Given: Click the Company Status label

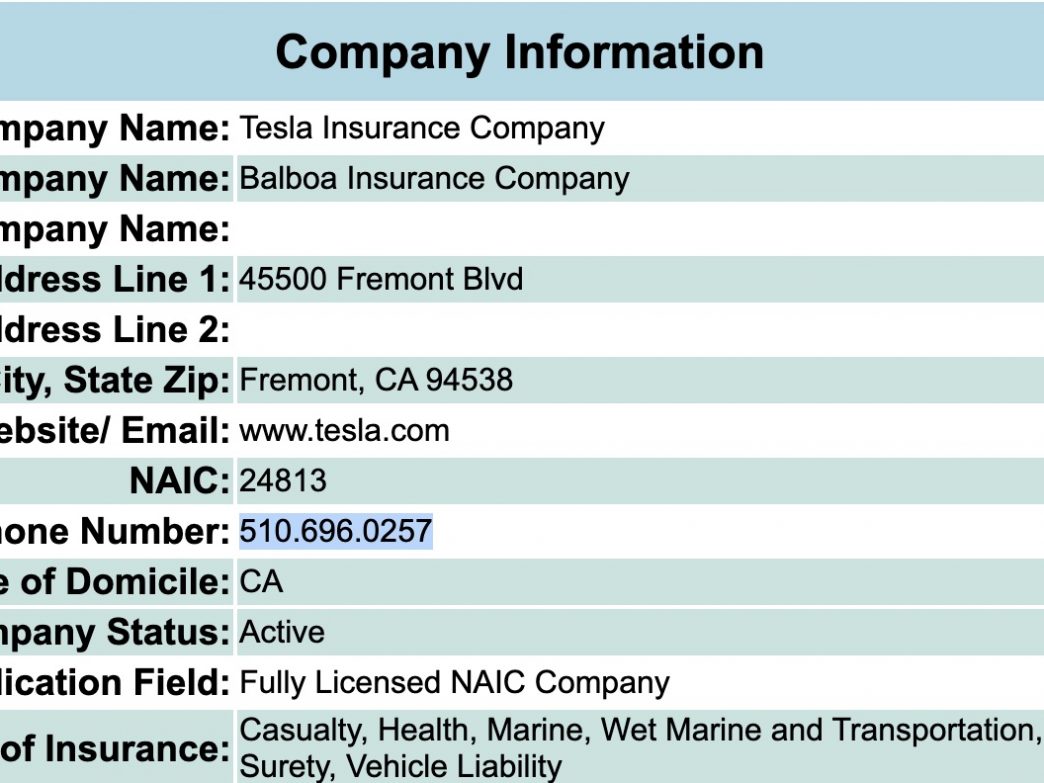Looking at the screenshot, I should [x=115, y=633].
